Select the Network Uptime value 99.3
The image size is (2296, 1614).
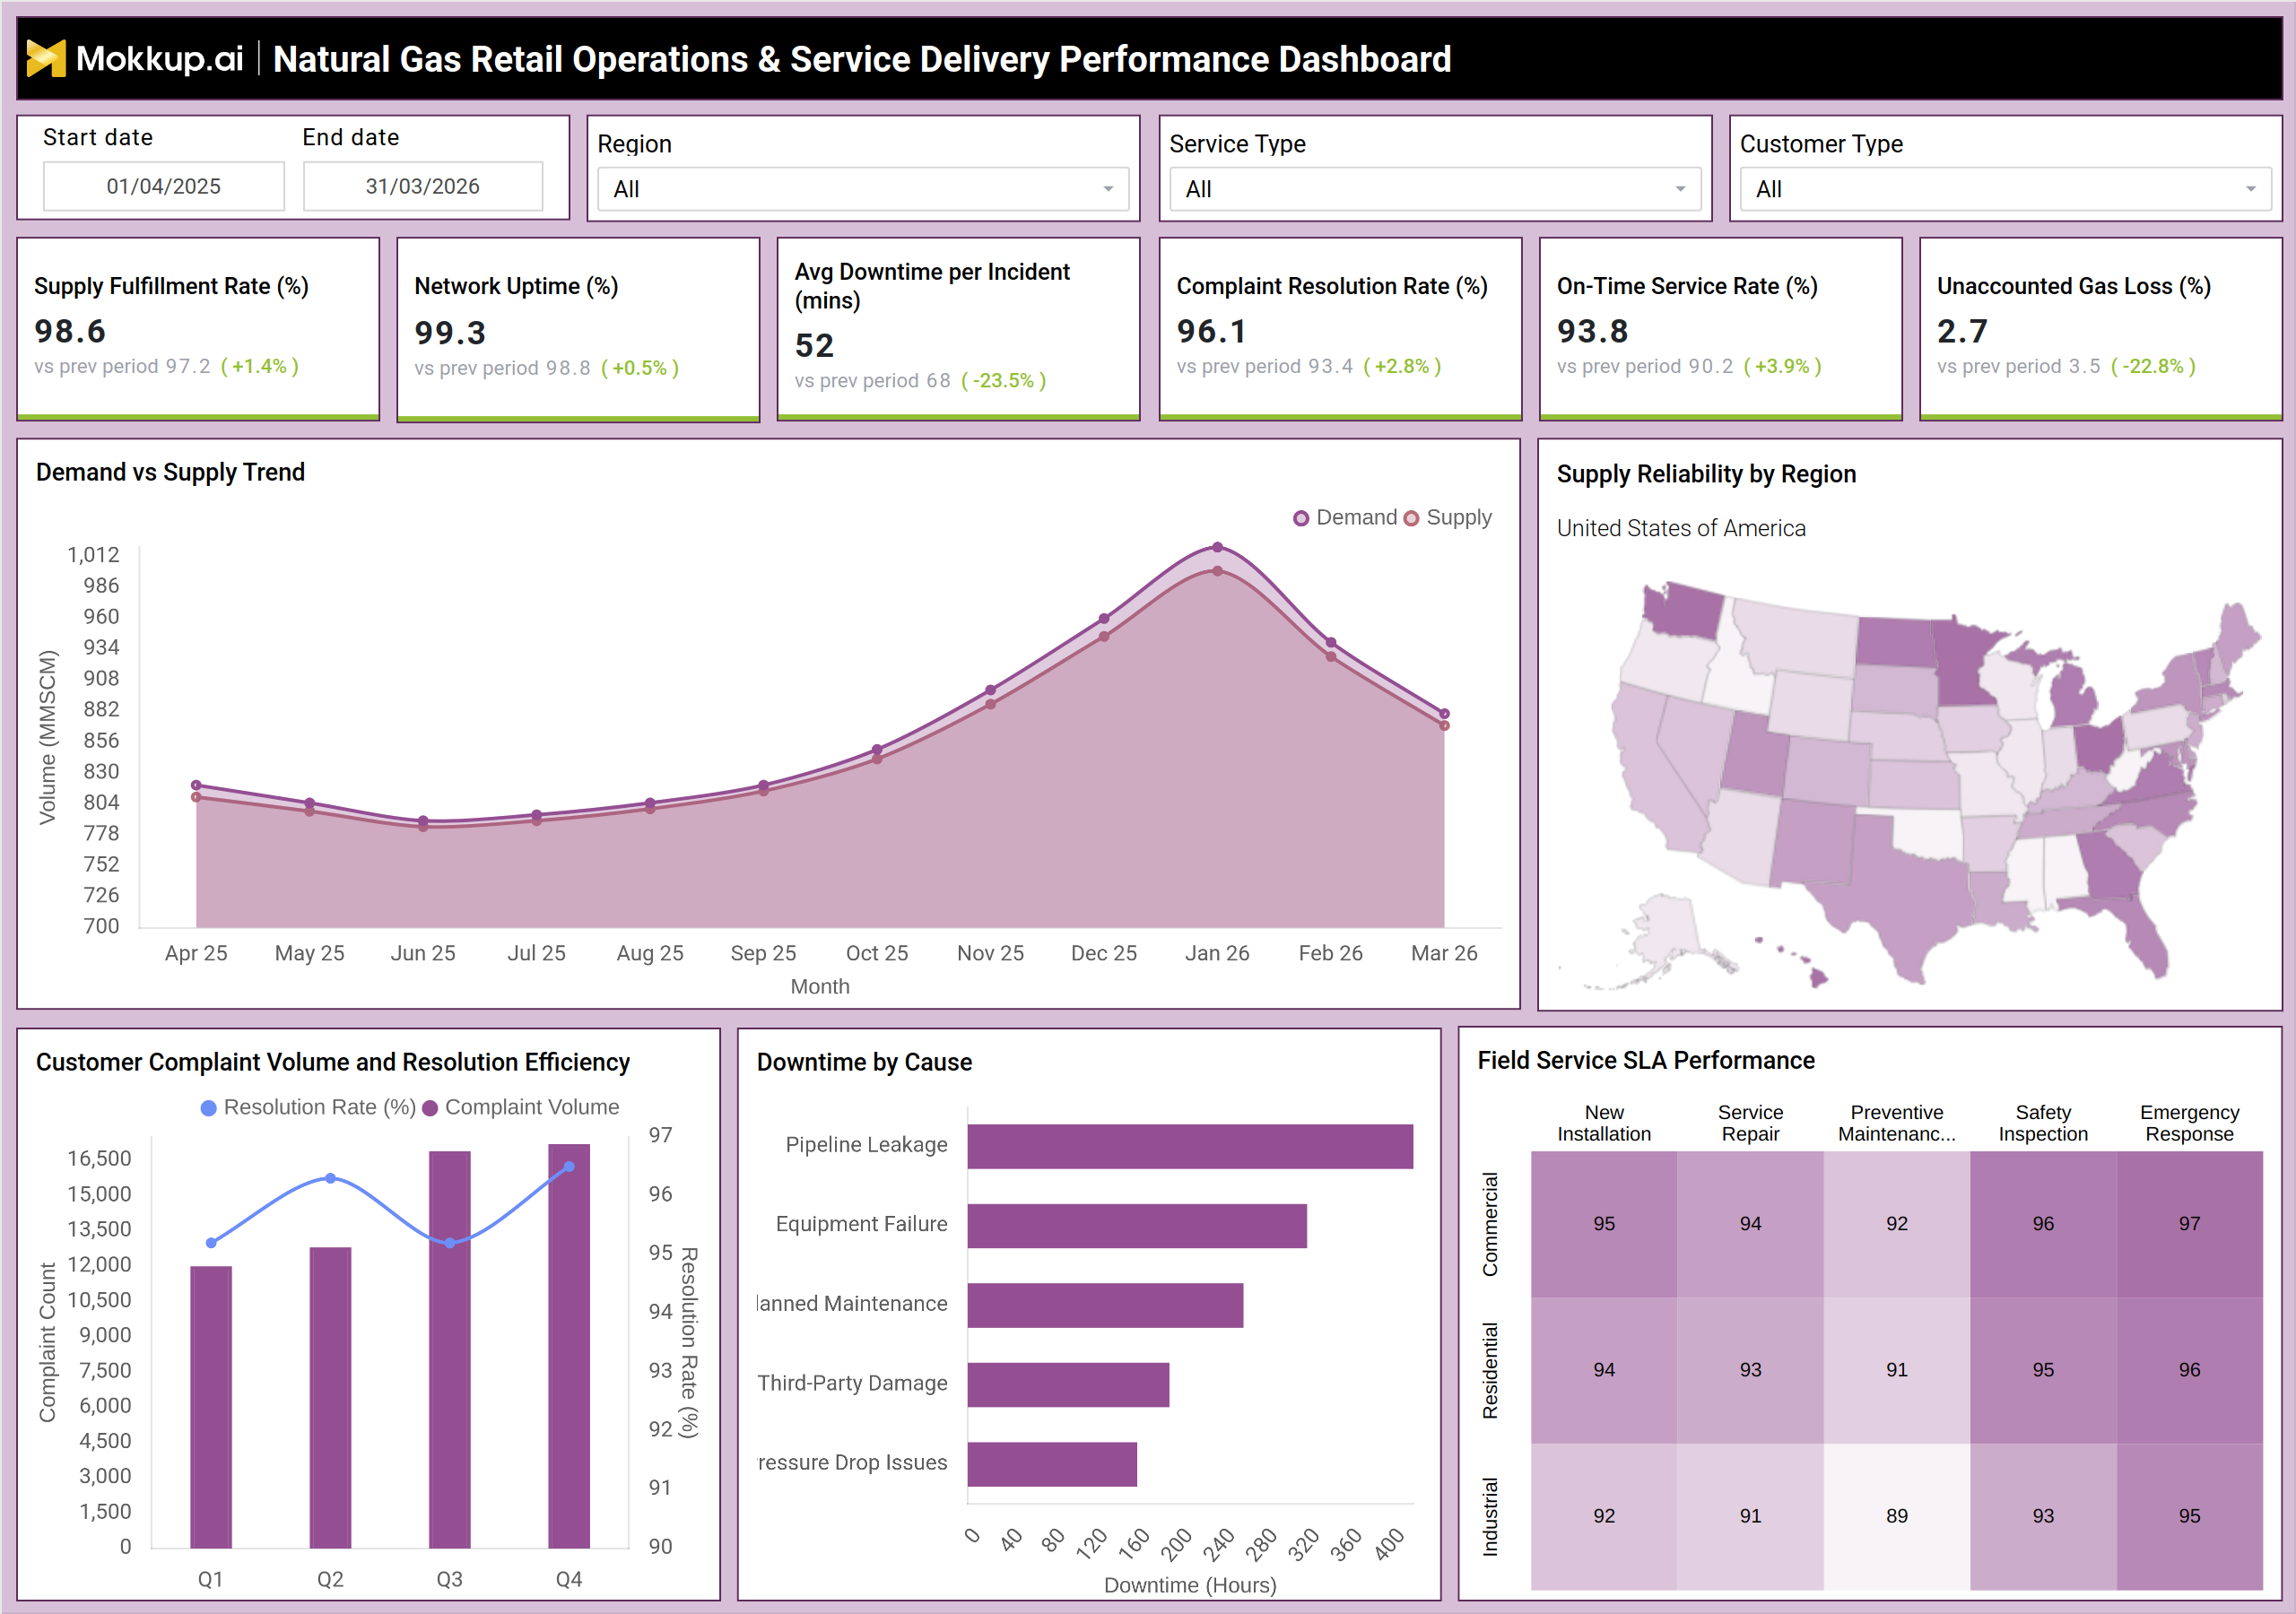tap(450, 333)
